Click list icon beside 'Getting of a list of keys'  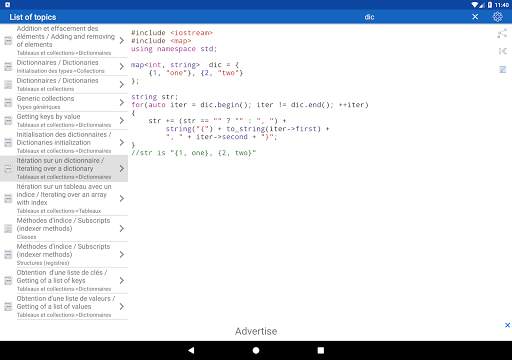8,281
